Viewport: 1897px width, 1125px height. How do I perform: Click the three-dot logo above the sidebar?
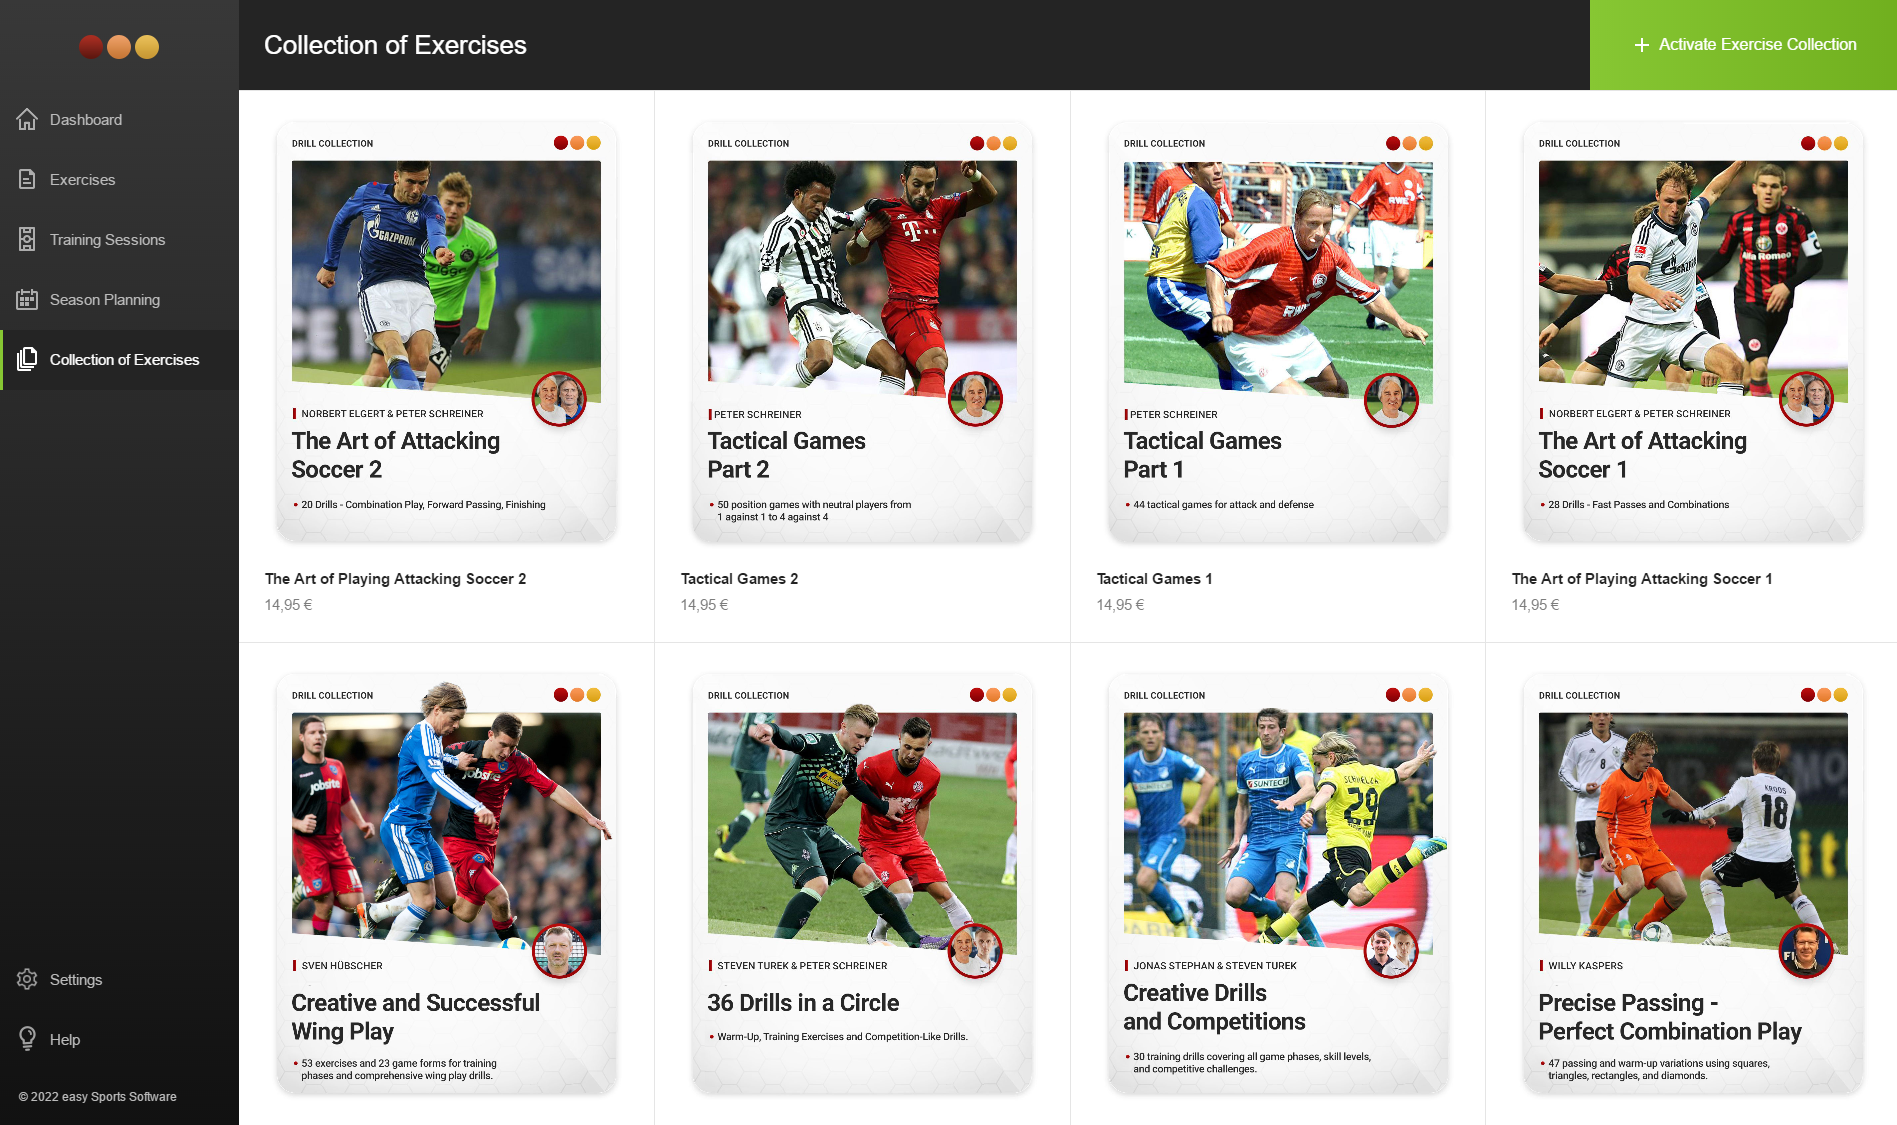[x=119, y=47]
